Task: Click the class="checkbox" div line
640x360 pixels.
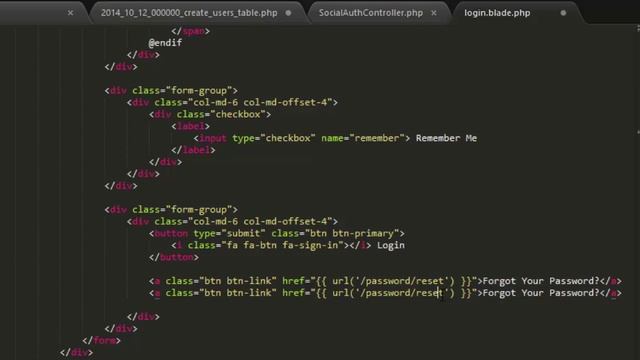Action: point(210,114)
